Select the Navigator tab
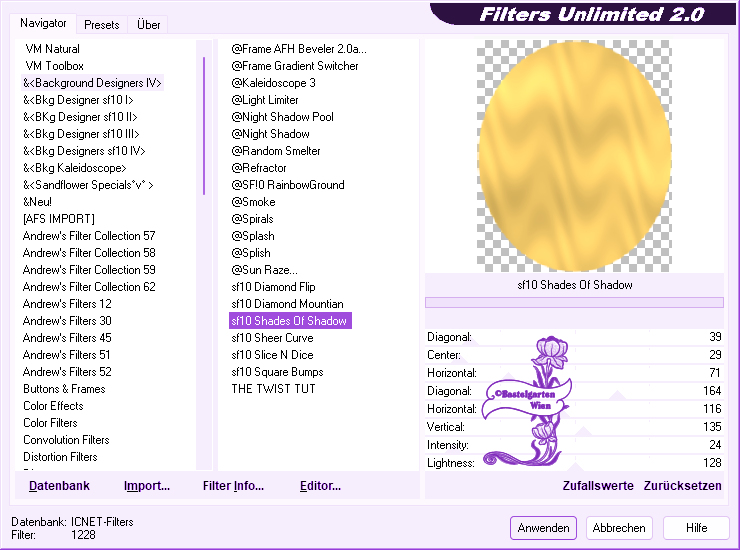 [x=44, y=23]
